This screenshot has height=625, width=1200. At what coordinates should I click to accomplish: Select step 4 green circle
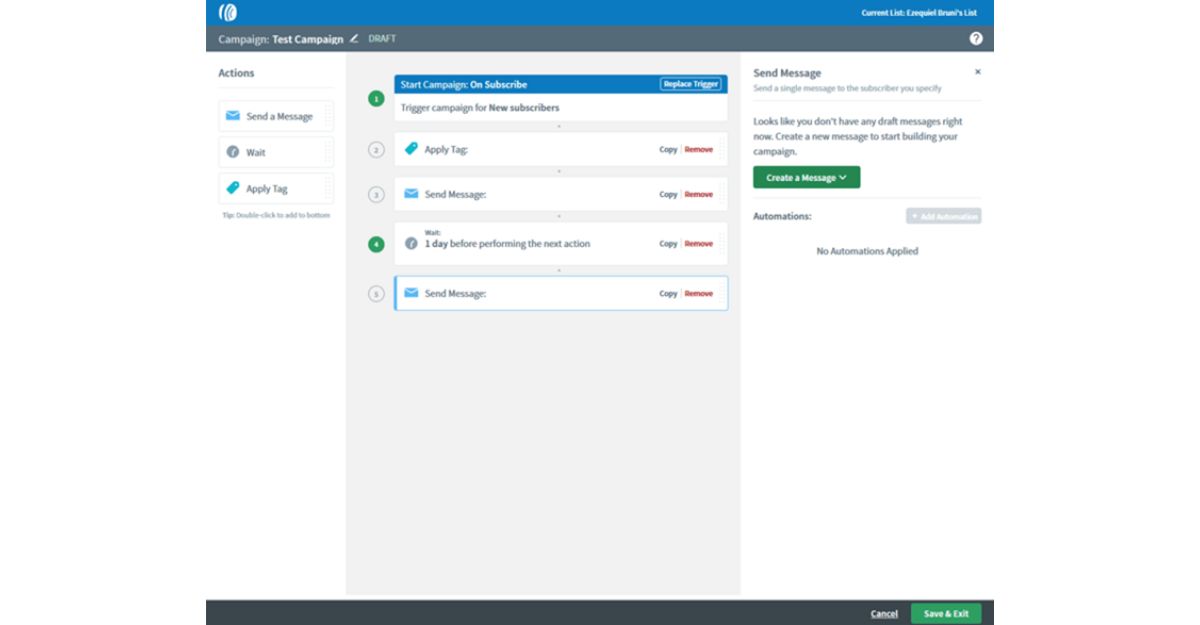click(376, 244)
